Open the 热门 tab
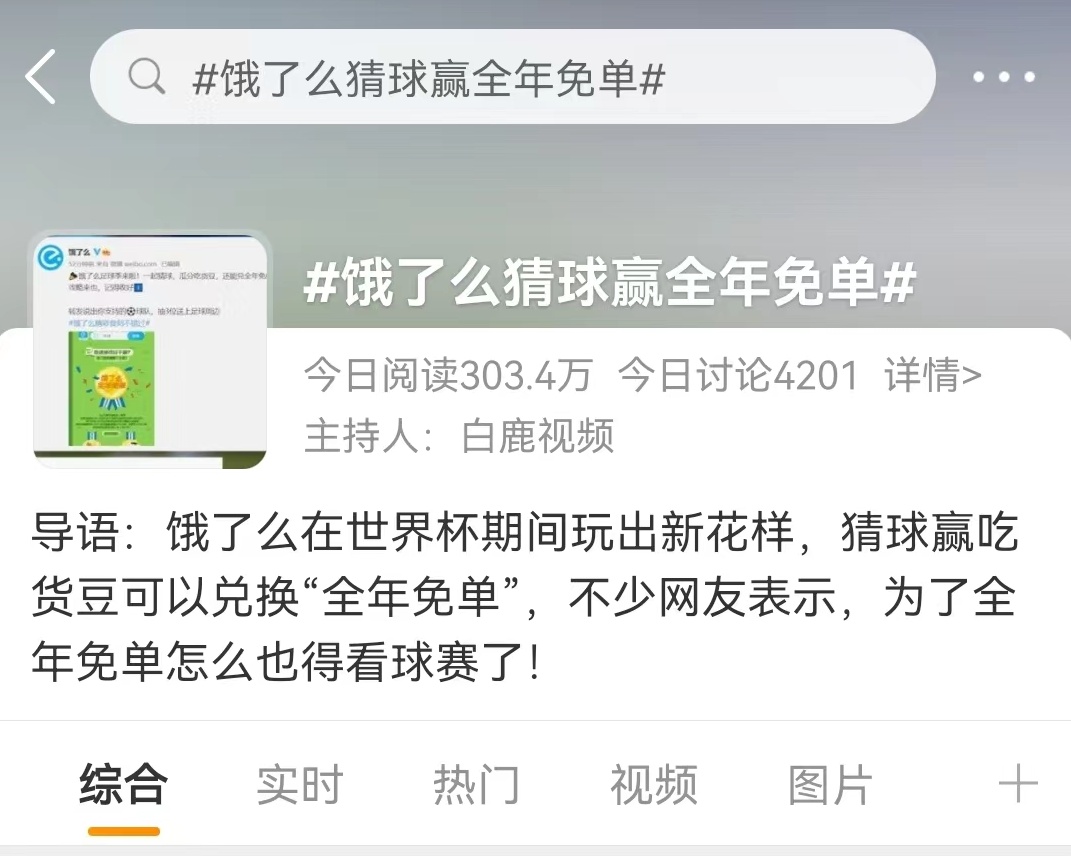This screenshot has width=1071, height=856. coord(477,784)
